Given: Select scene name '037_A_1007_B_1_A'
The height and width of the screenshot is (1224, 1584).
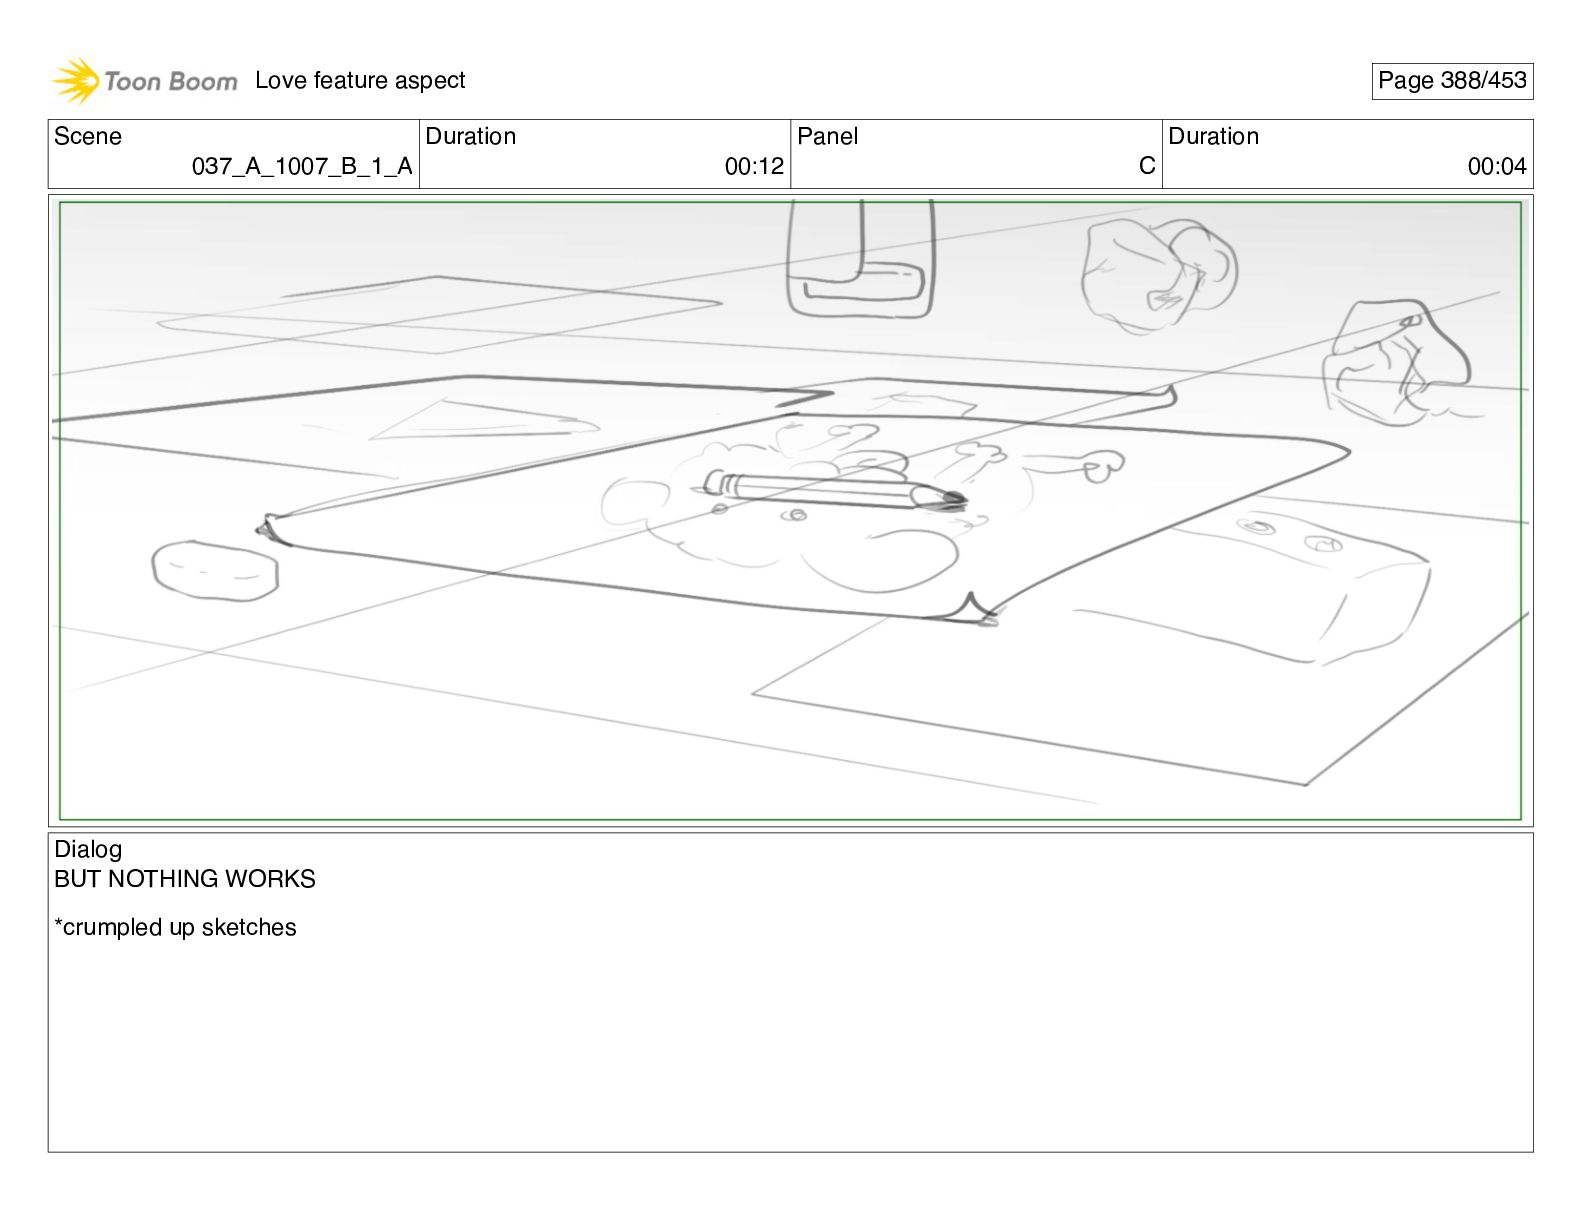Looking at the screenshot, I should point(302,167).
